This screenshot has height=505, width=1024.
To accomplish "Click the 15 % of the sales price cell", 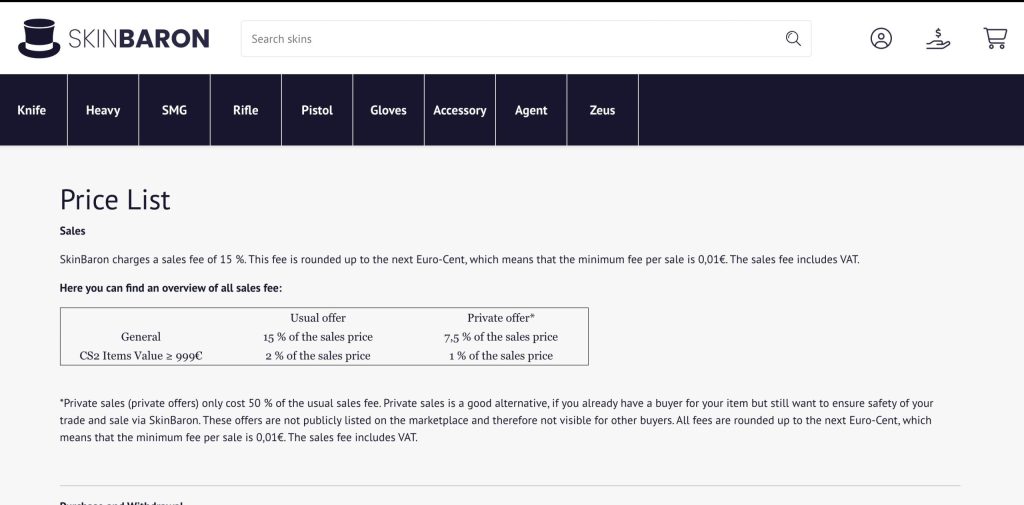I will [318, 337].
